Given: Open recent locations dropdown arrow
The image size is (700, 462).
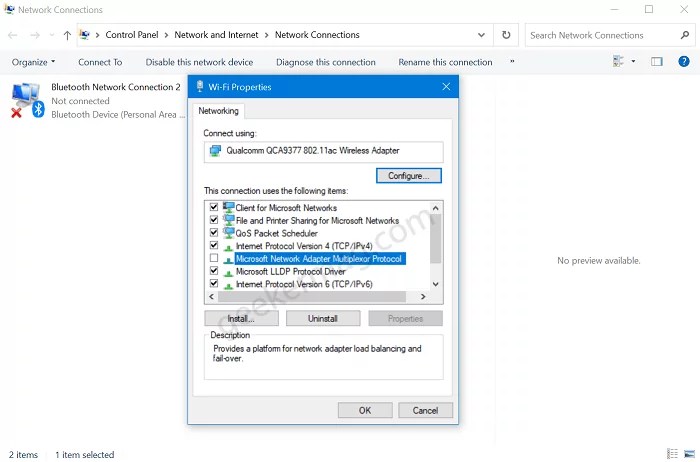Looking at the screenshot, I should 52,35.
